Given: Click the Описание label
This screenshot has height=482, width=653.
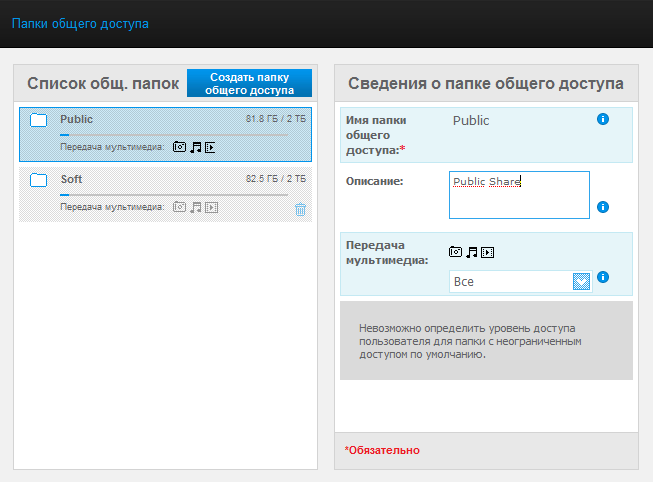Looking at the screenshot, I should 374,181.
